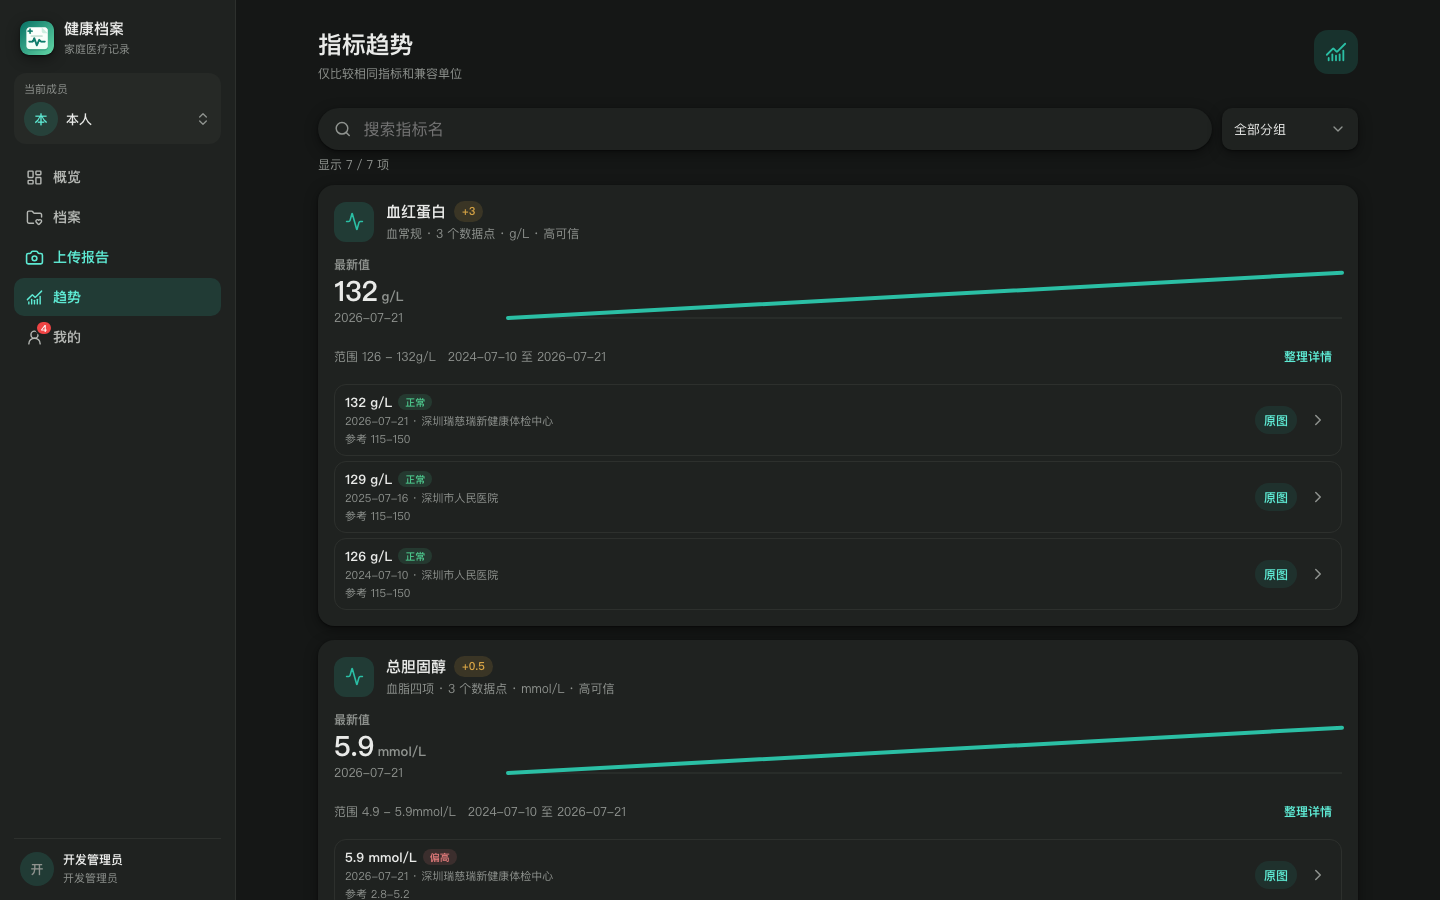Go to 档案 in the sidebar

(x=117, y=217)
